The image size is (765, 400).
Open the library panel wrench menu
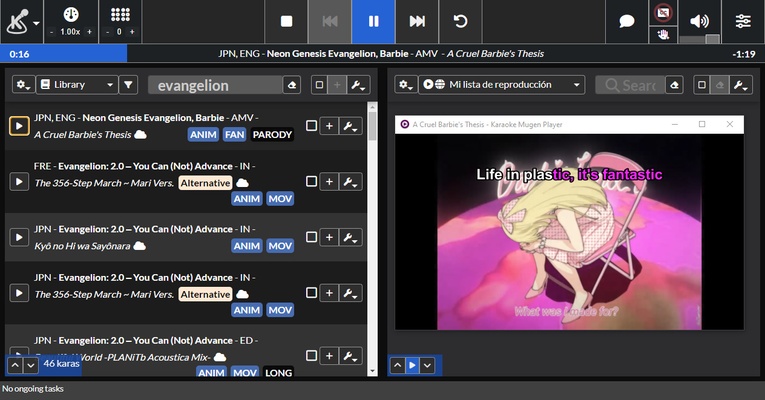click(x=358, y=85)
